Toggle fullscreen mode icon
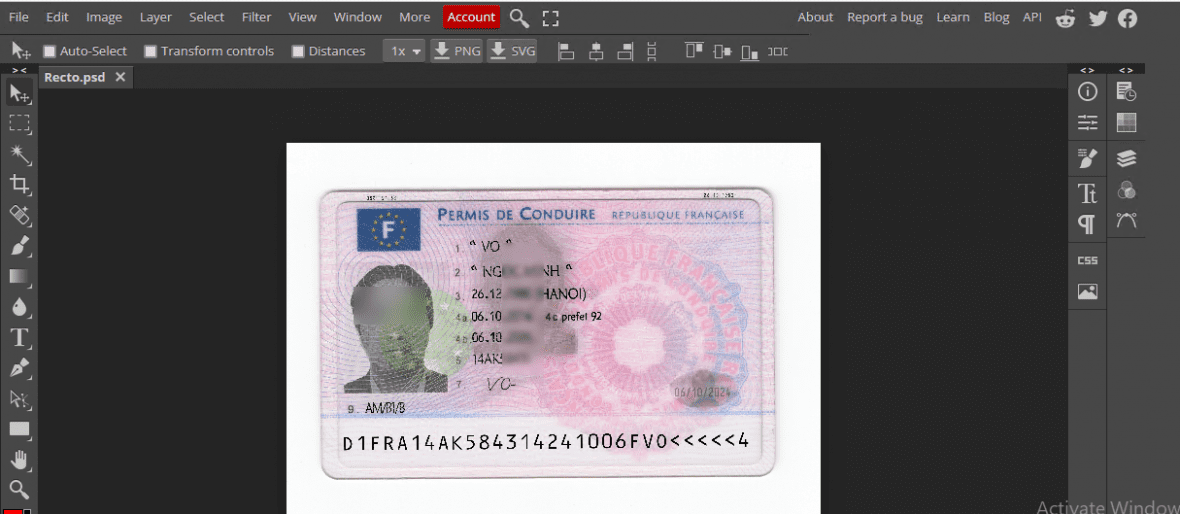The width and height of the screenshot is (1180, 514). click(x=551, y=18)
